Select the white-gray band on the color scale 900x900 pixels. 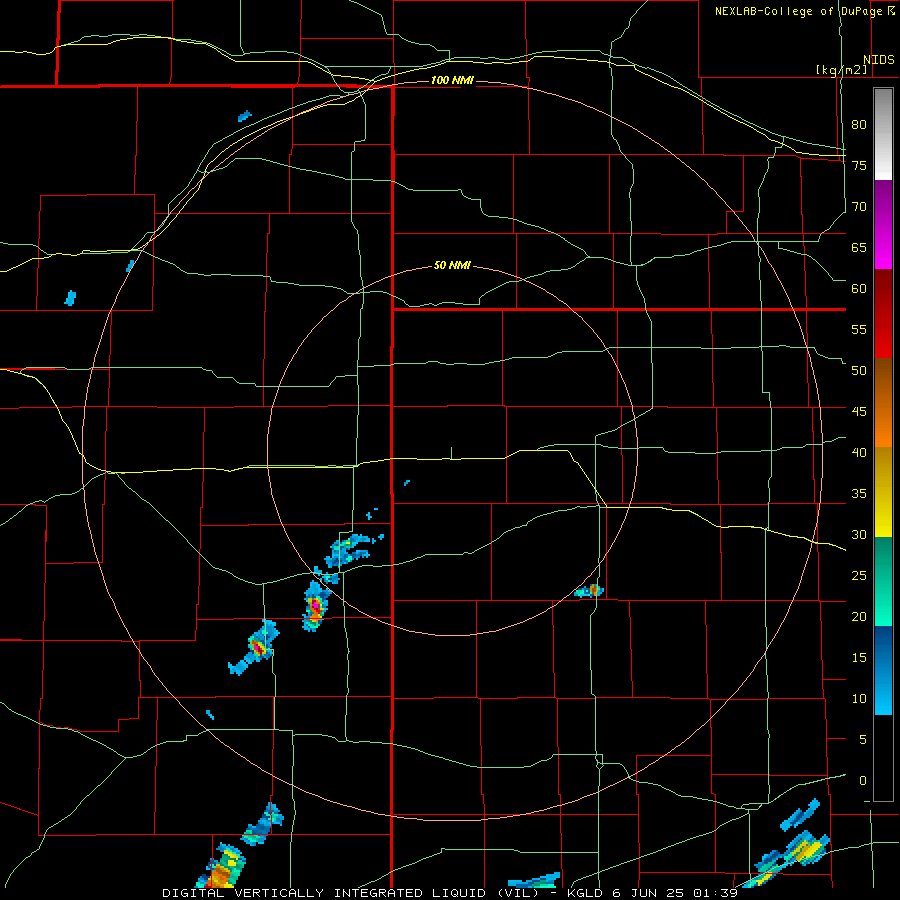(x=883, y=134)
